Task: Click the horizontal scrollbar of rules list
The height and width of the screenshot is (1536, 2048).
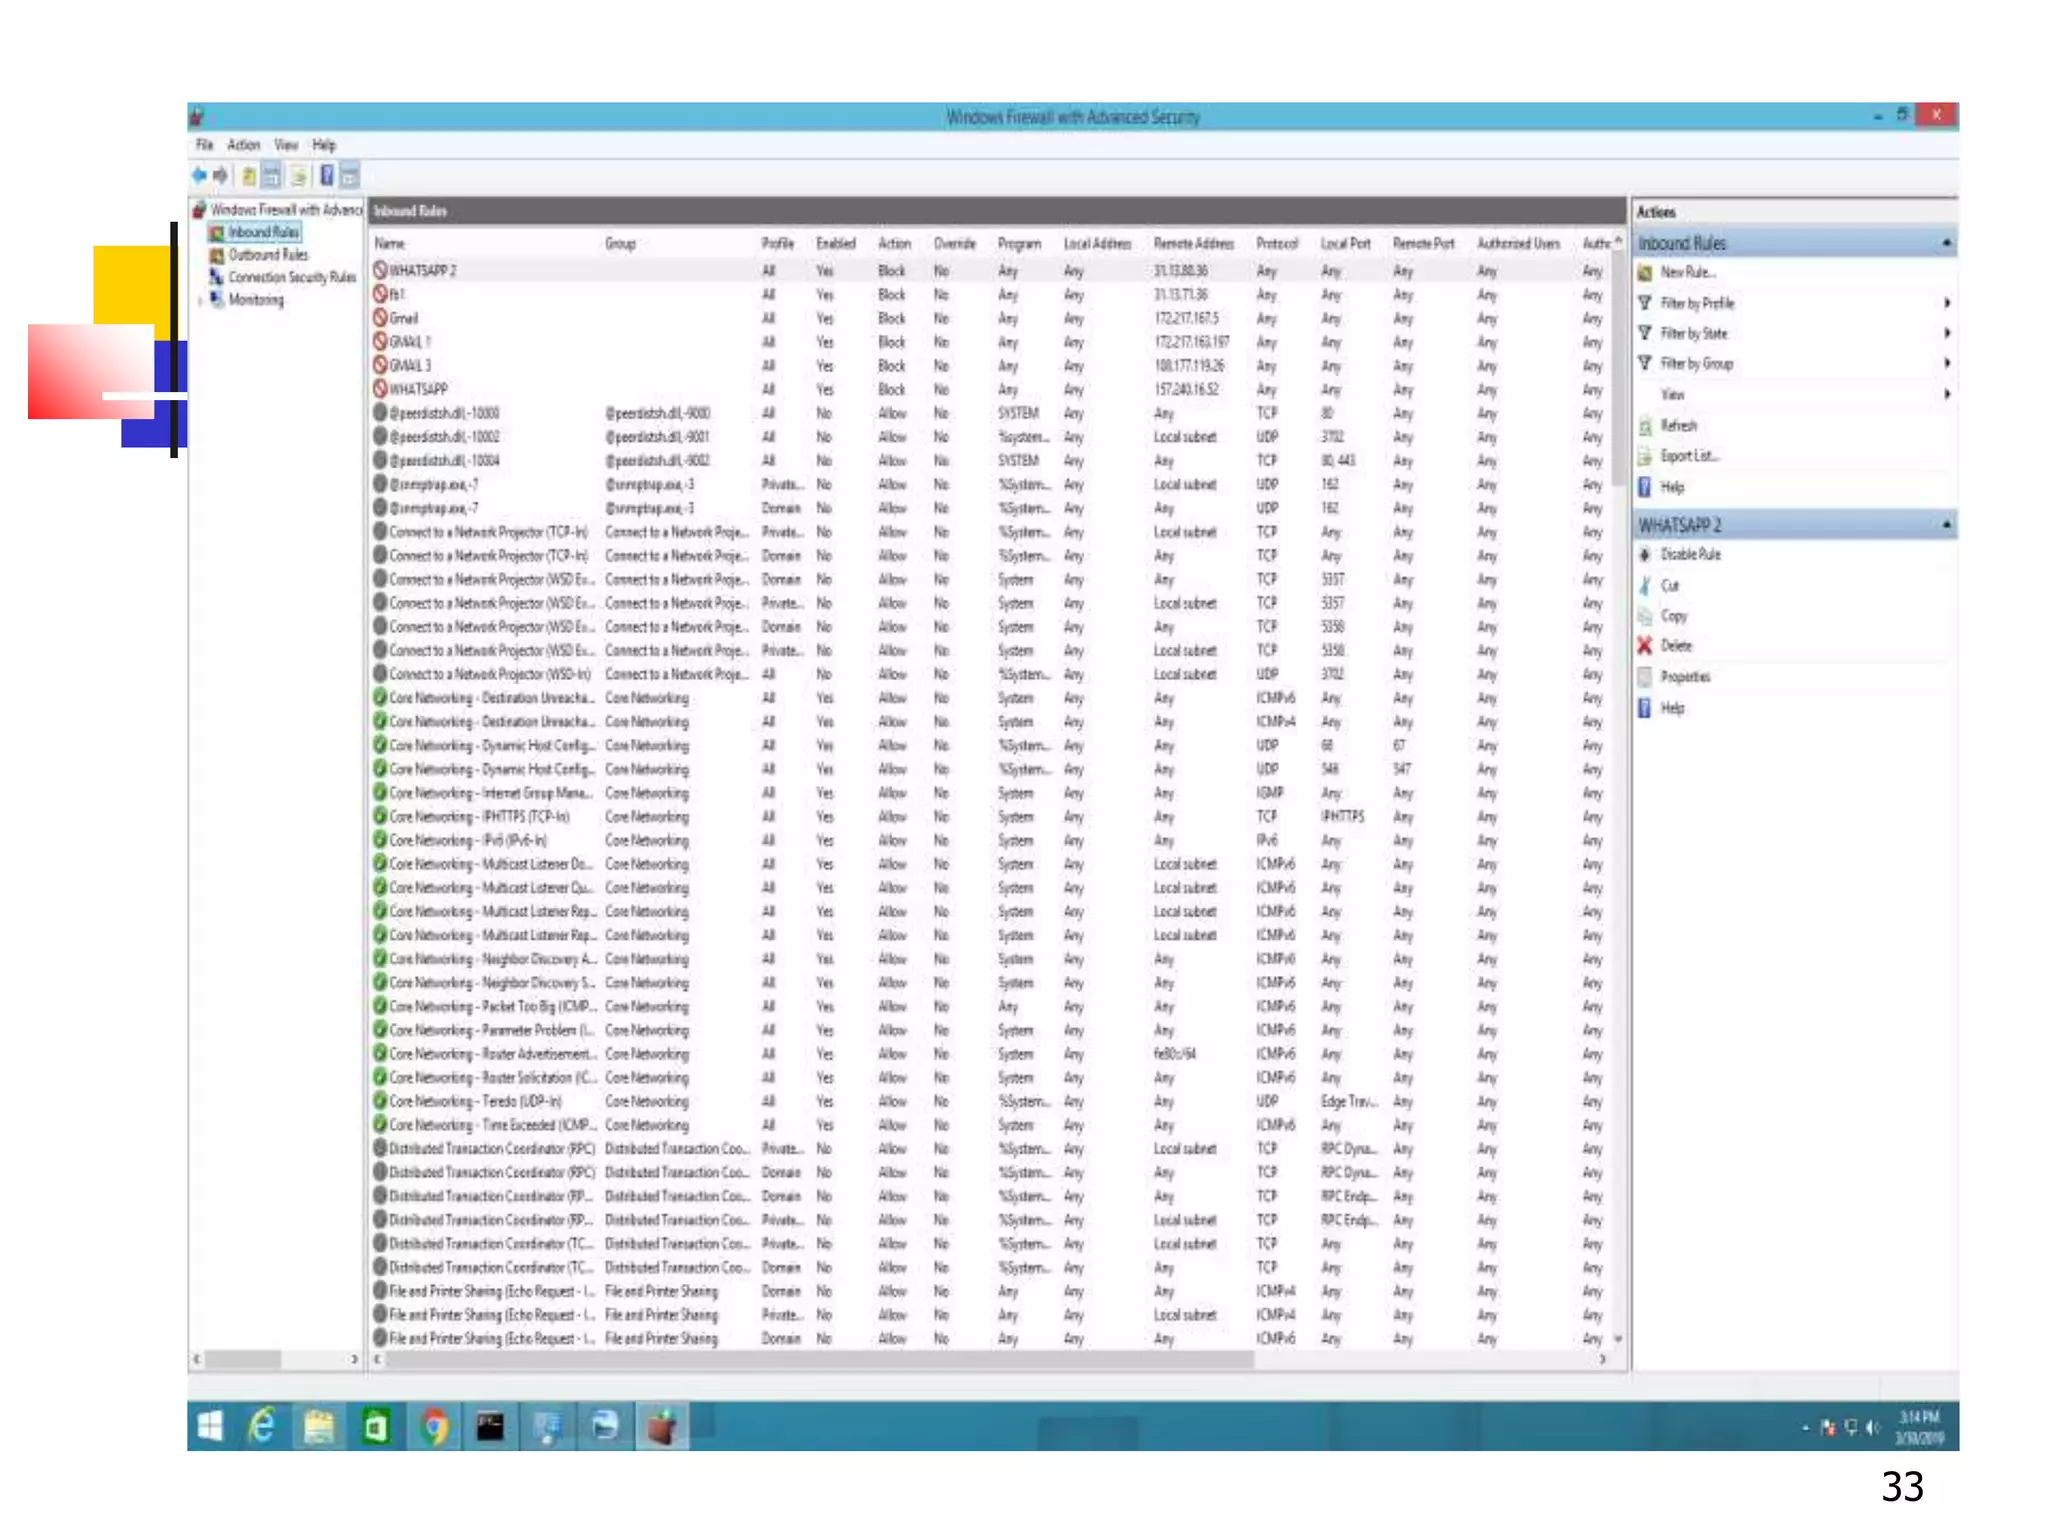Action: 820,1359
